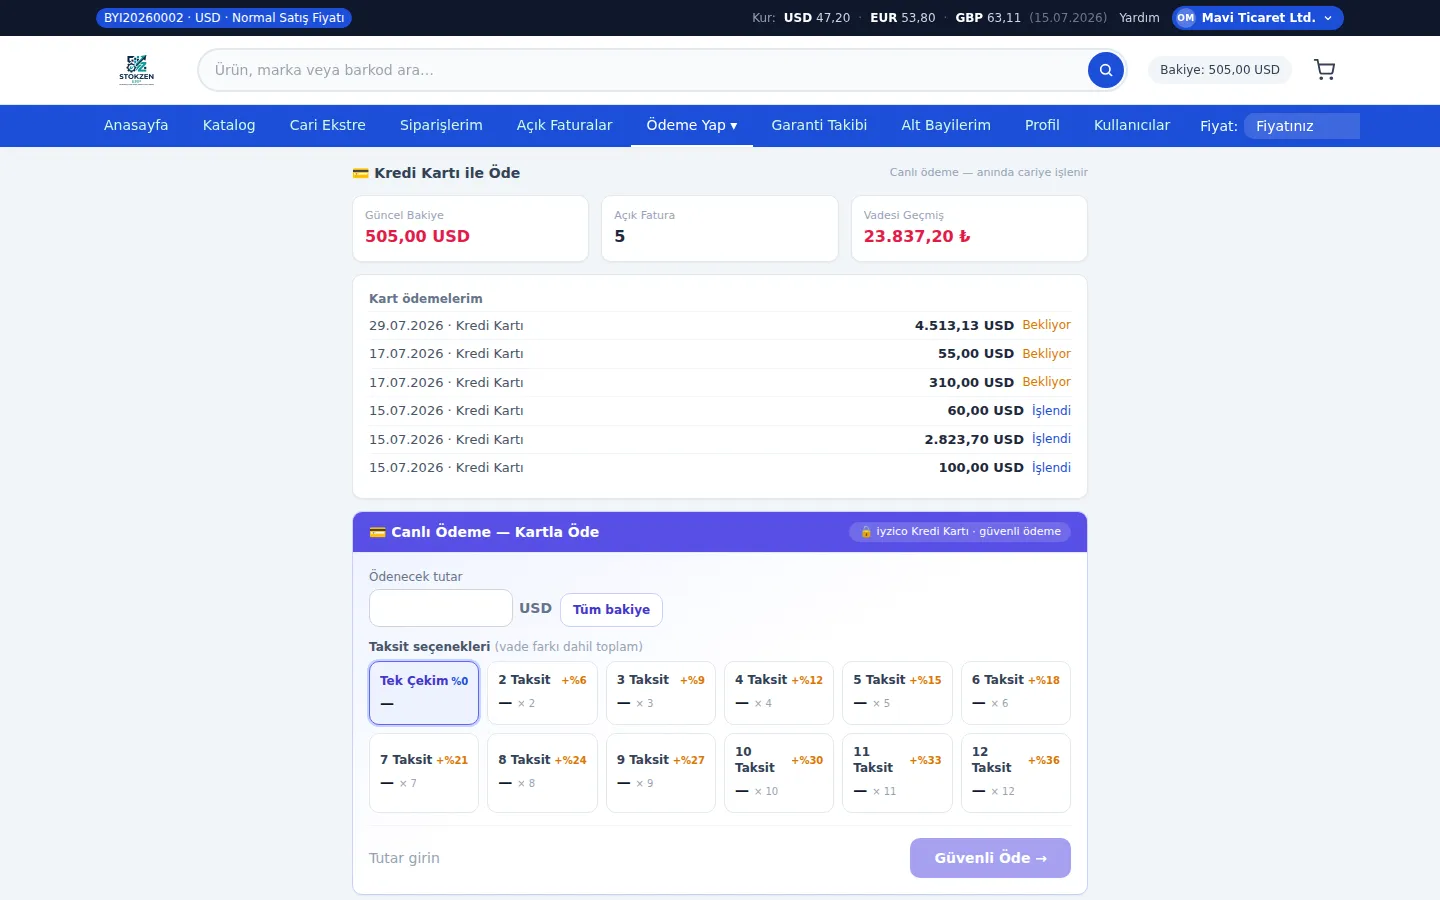
Task: Click the 4.513,13 USD payment row
Action: coord(720,325)
